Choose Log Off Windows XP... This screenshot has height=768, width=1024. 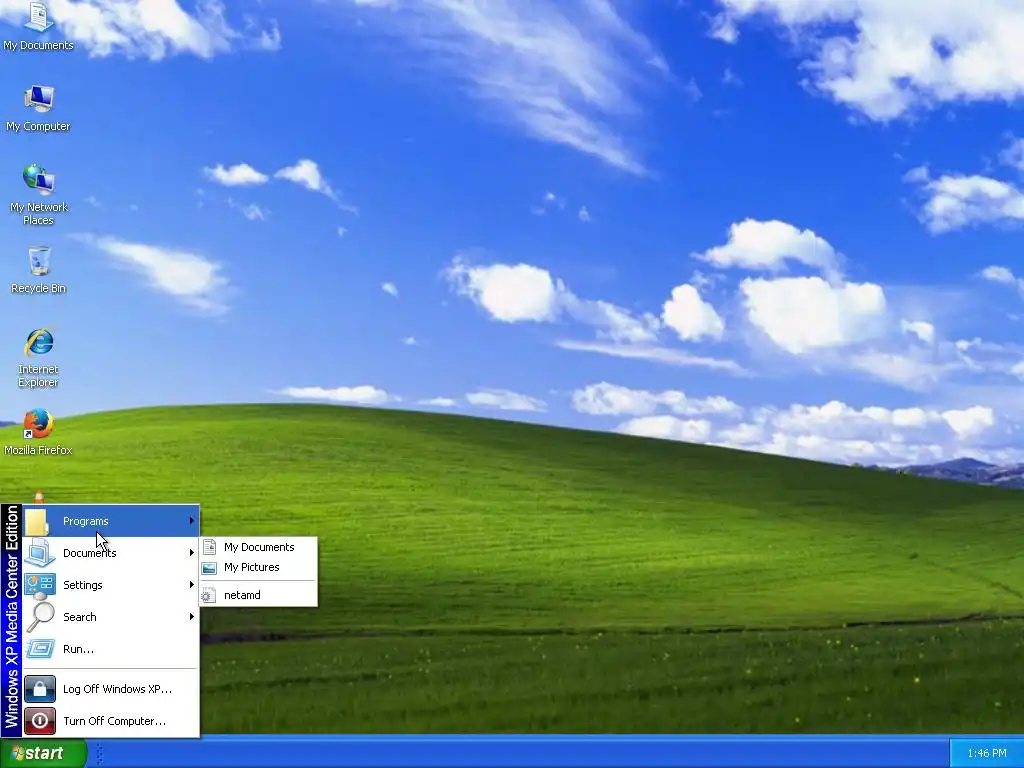click(x=111, y=689)
